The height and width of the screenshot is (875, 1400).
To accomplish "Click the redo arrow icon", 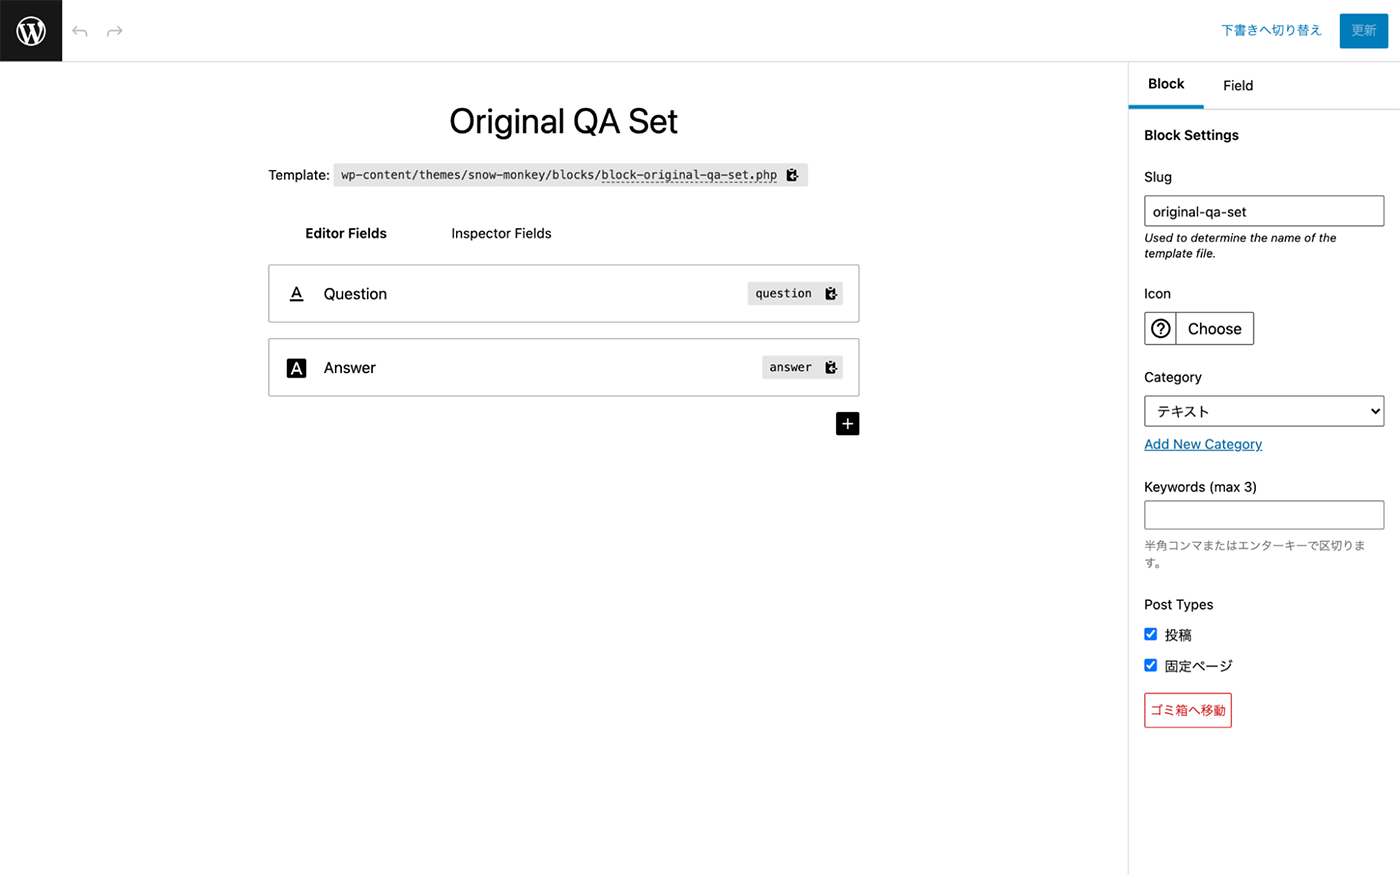I will pyautogui.click(x=115, y=32).
